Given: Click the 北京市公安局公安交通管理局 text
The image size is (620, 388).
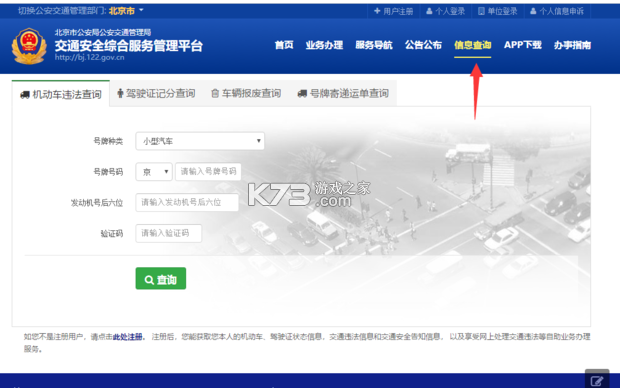Looking at the screenshot, I should pos(103,32).
